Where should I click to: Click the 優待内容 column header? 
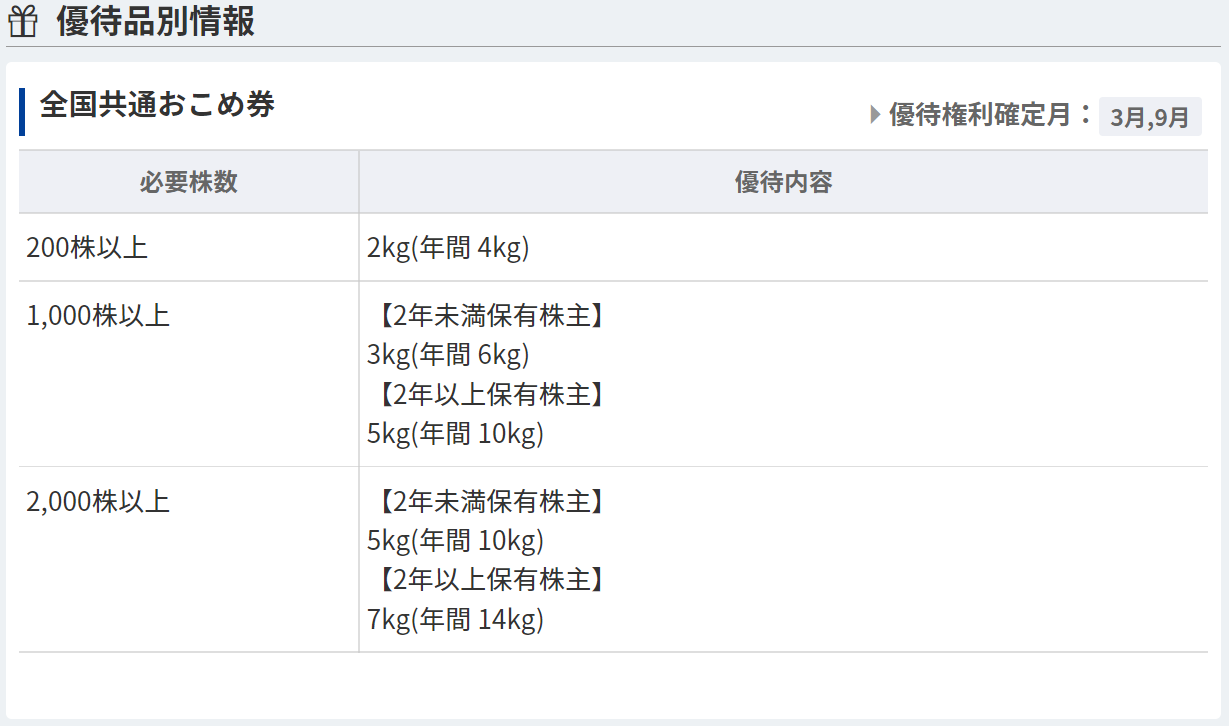click(783, 182)
